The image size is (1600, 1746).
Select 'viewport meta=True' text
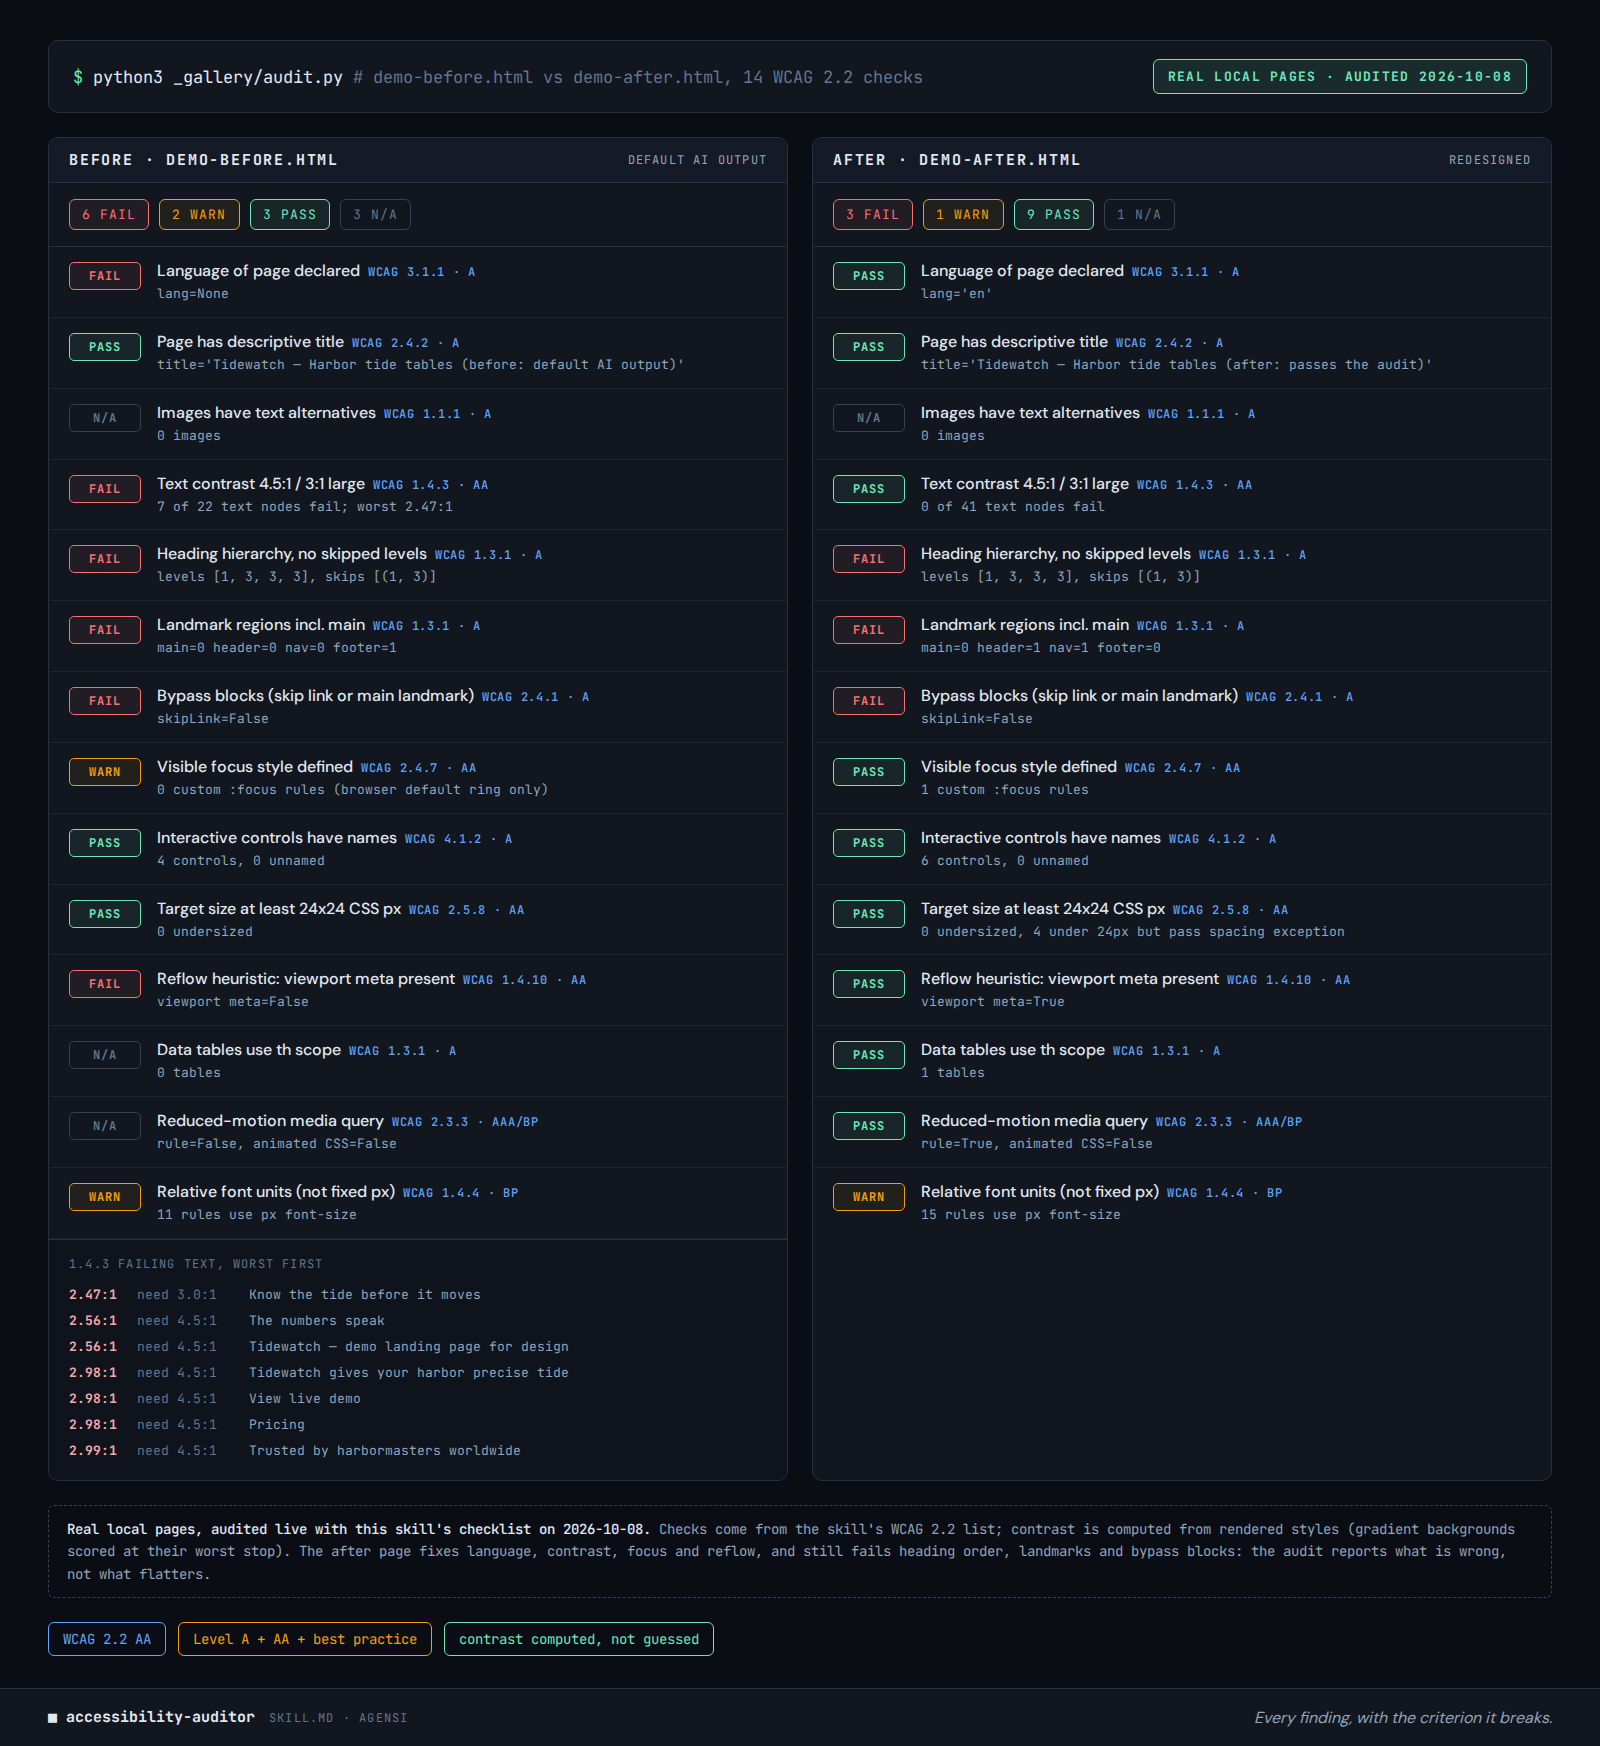(993, 1002)
